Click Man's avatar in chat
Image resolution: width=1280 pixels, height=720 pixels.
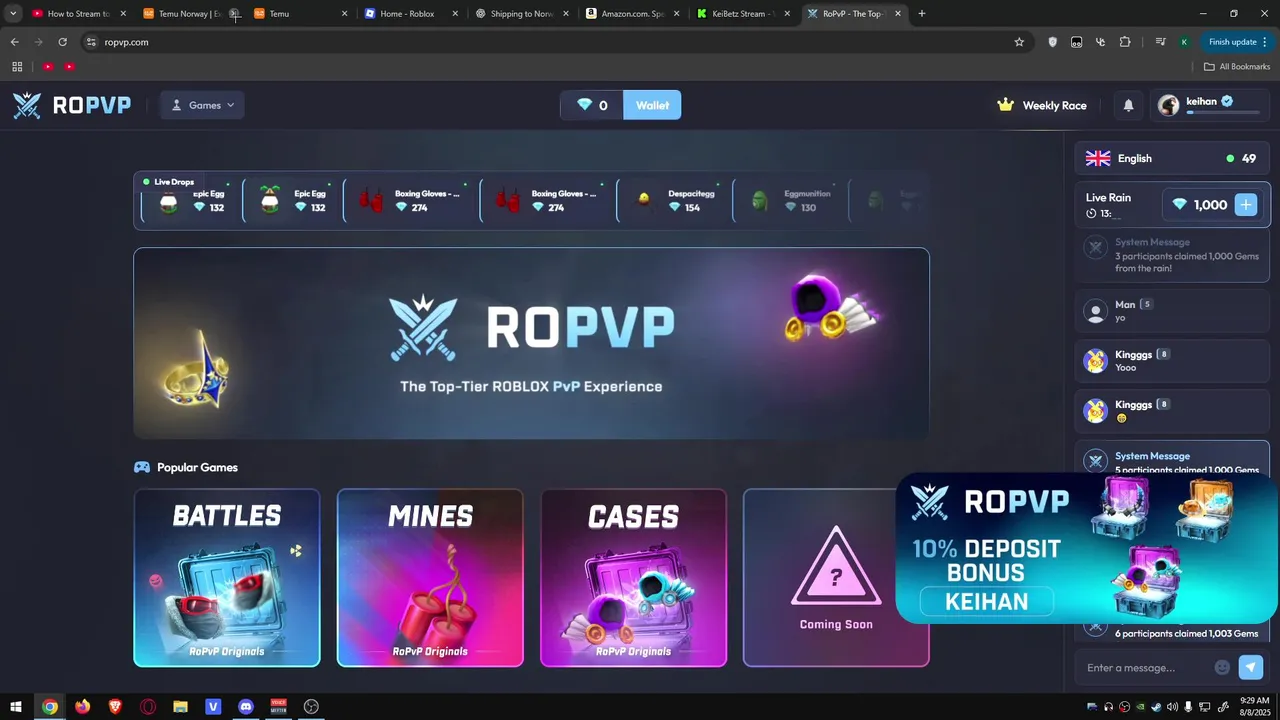click(x=1095, y=311)
